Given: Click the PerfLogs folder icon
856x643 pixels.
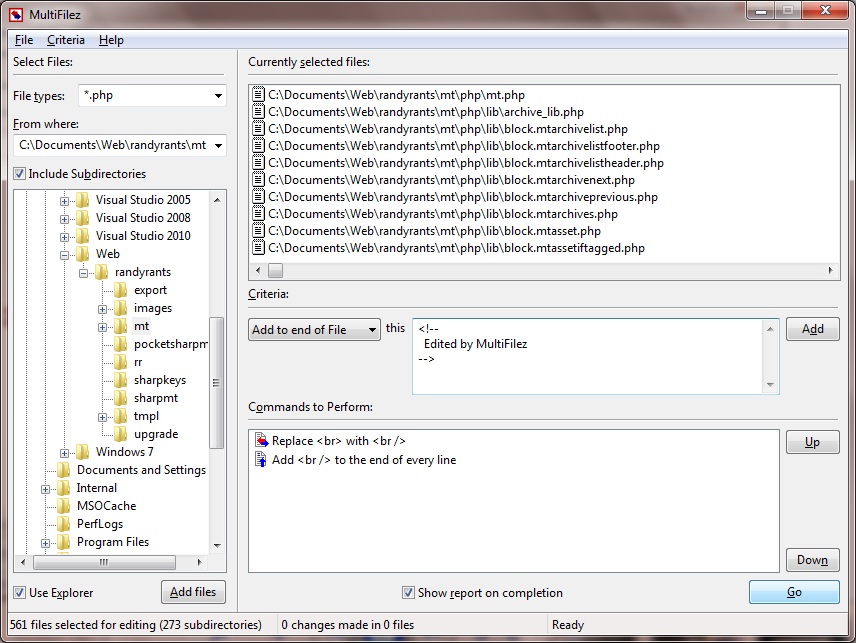Looking at the screenshot, I should tap(63, 525).
